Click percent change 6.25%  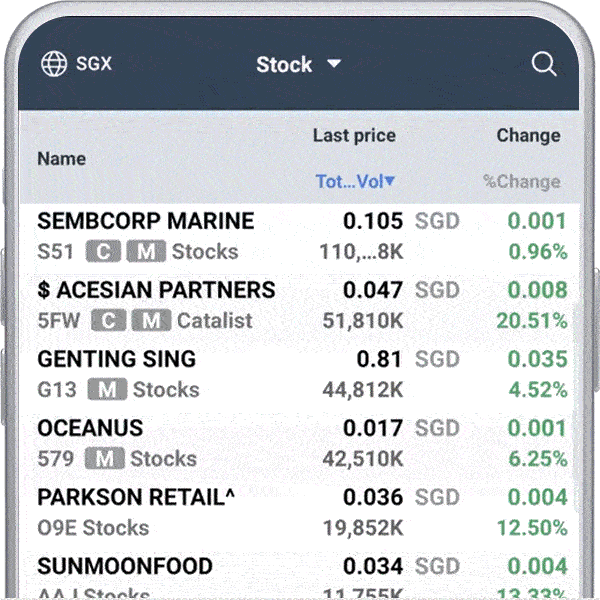pyautogui.click(x=538, y=458)
